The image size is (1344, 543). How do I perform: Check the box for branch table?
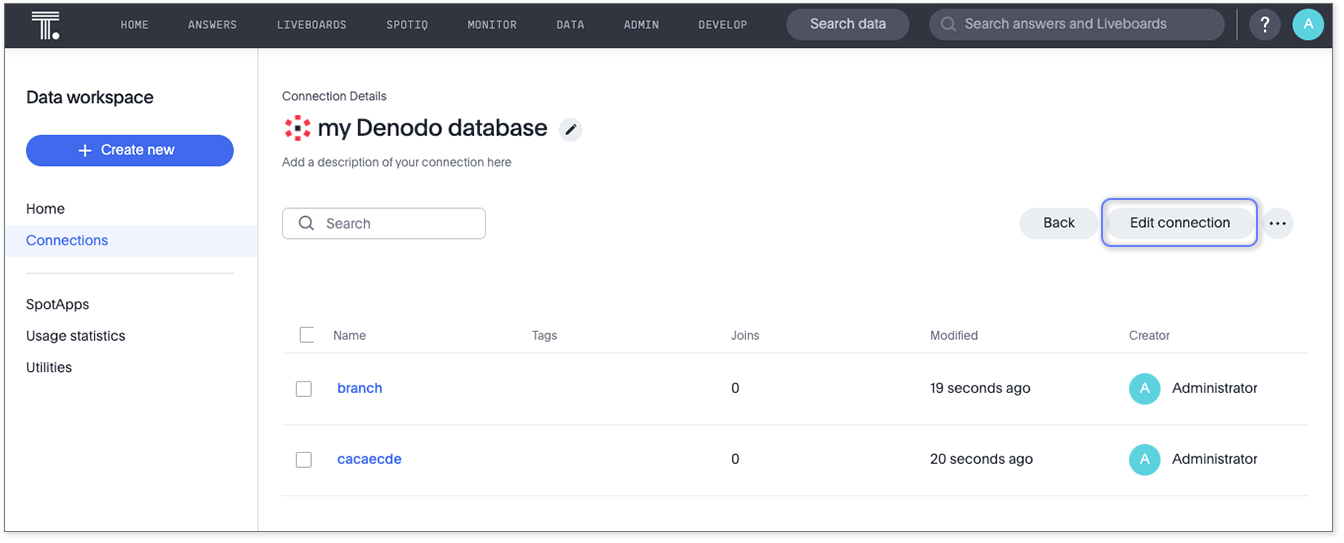(304, 389)
